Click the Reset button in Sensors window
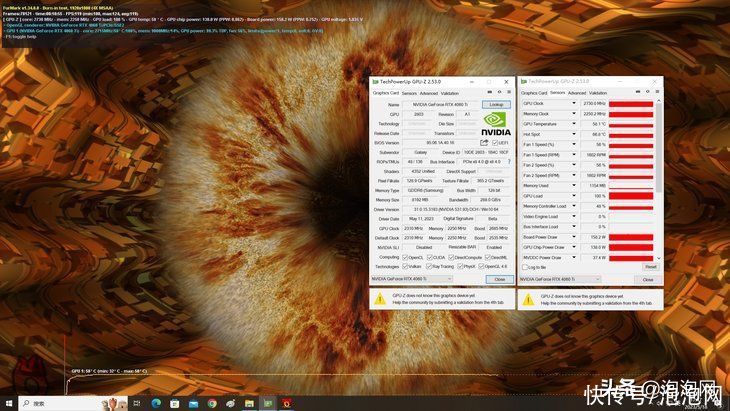This screenshot has width=730, height=411. click(x=650, y=267)
